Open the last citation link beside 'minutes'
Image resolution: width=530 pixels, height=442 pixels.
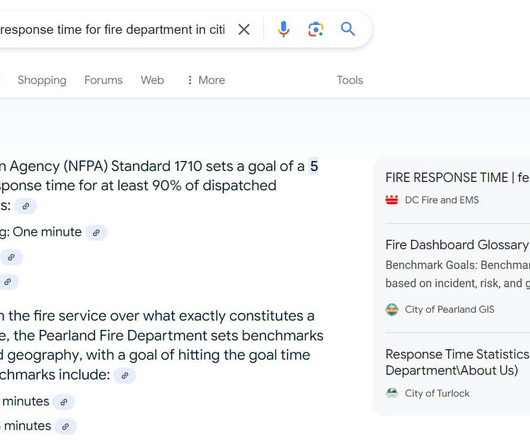pyautogui.click(x=66, y=426)
